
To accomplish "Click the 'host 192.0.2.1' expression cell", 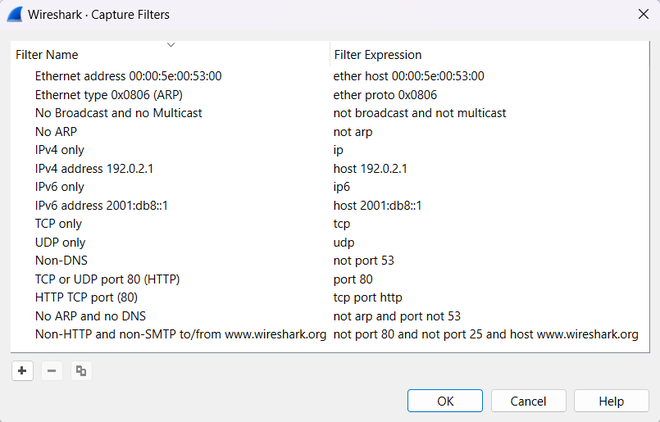I will point(369,168).
